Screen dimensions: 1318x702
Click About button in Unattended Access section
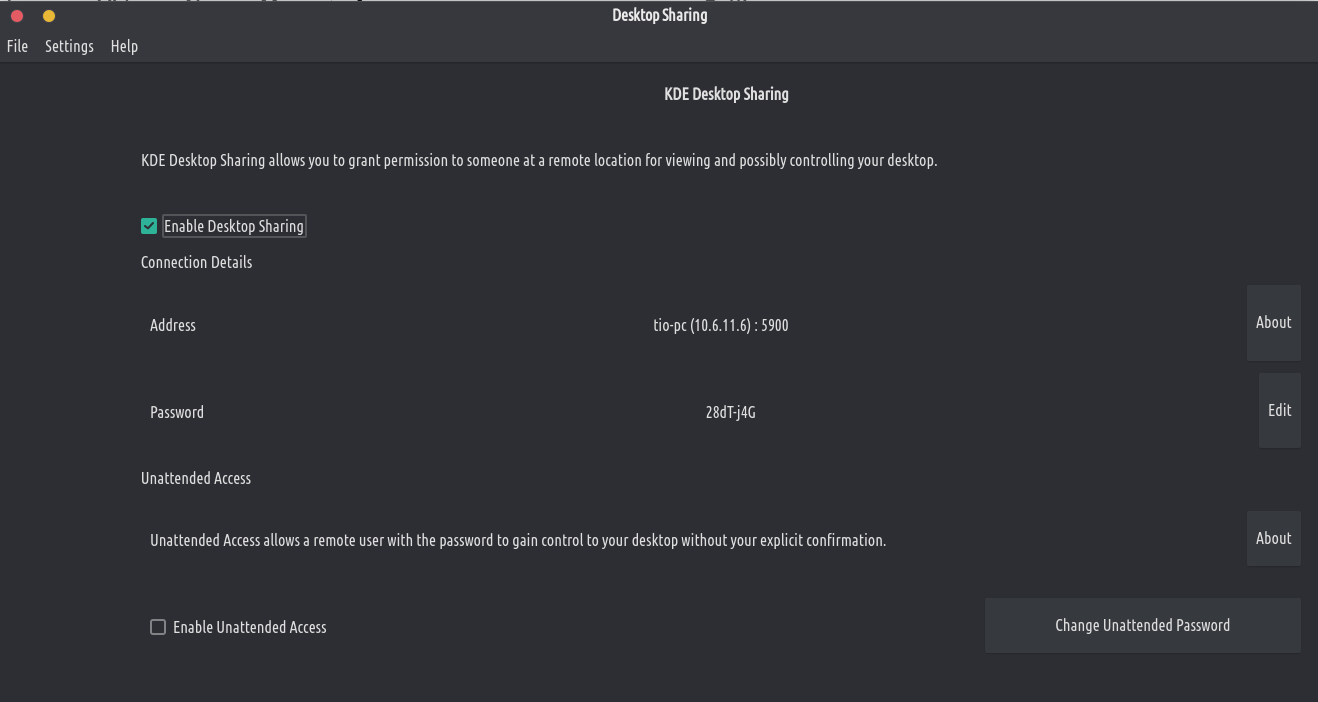(1273, 538)
